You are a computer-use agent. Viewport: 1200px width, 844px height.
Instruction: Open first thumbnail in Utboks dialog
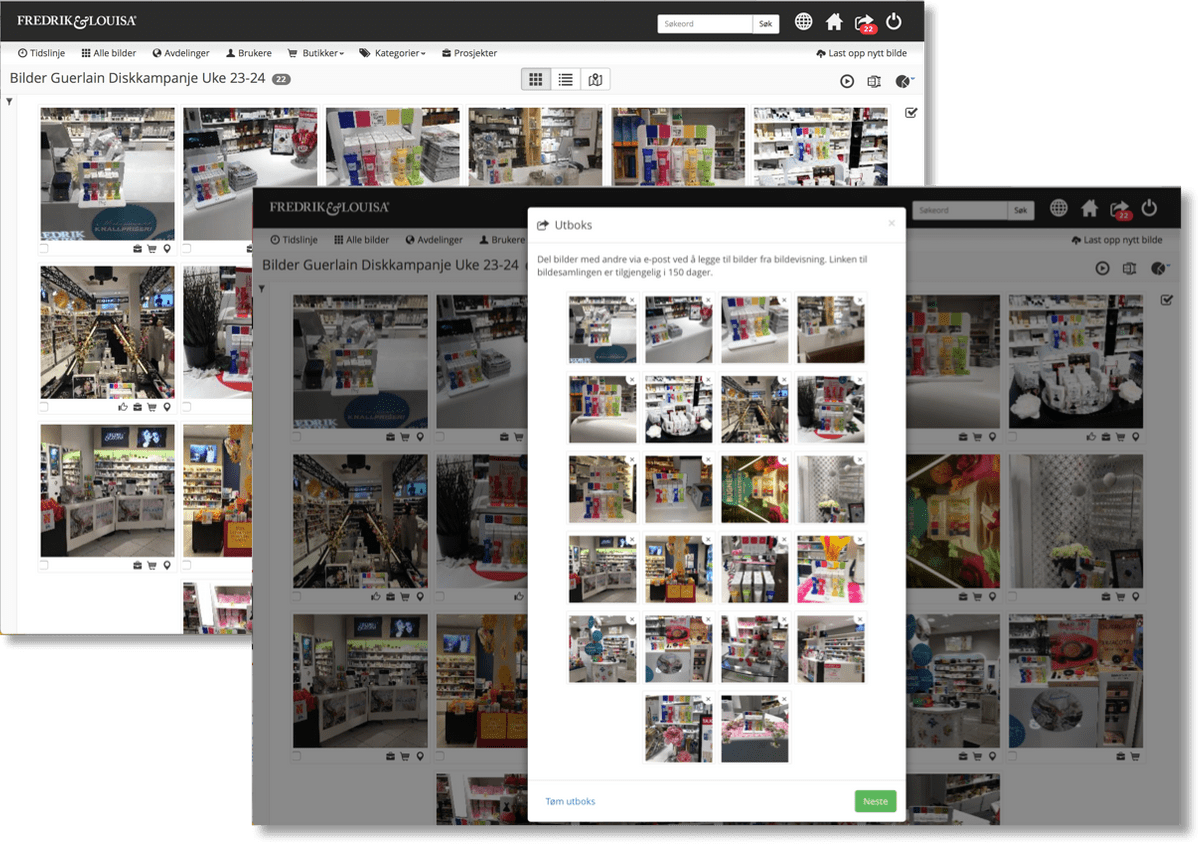[x=602, y=329]
